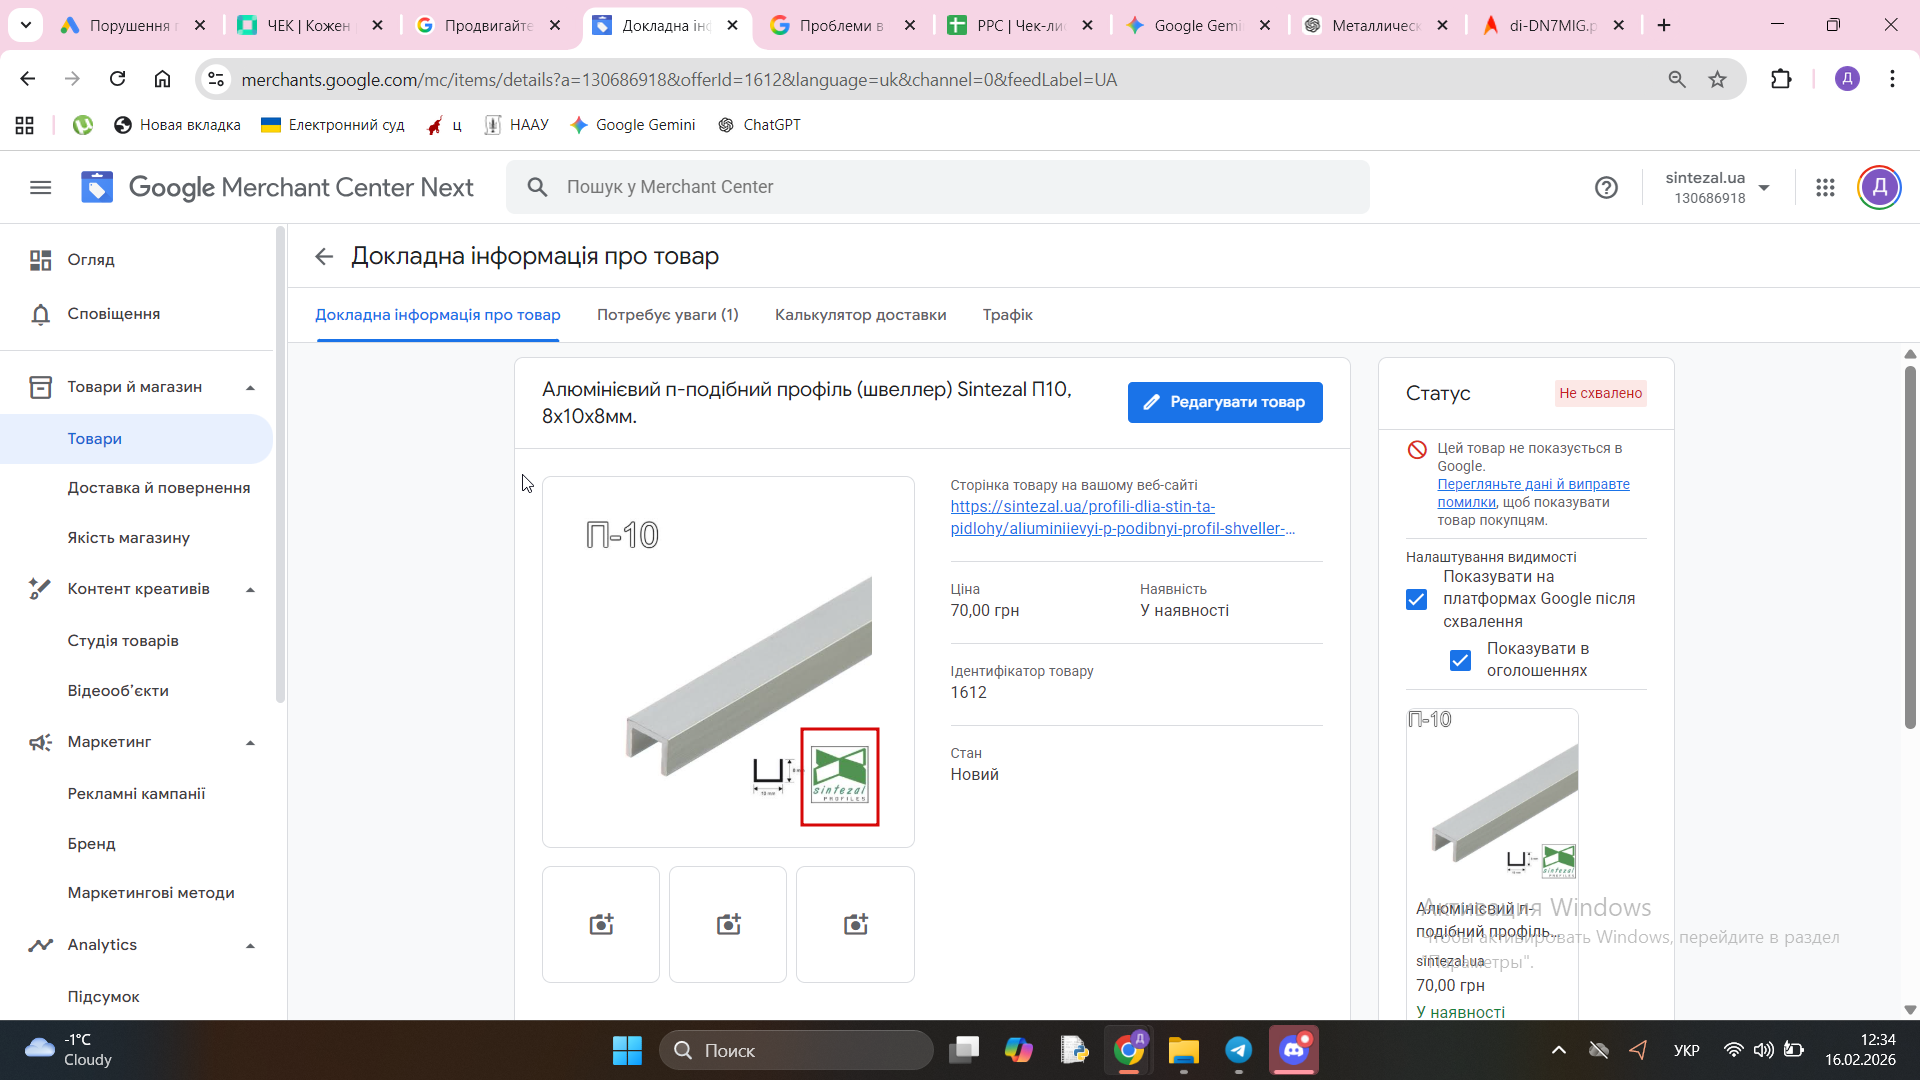The height and width of the screenshot is (1080, 1920).
Task: Open the notifications bell icon in sidebar
Action: point(40,314)
